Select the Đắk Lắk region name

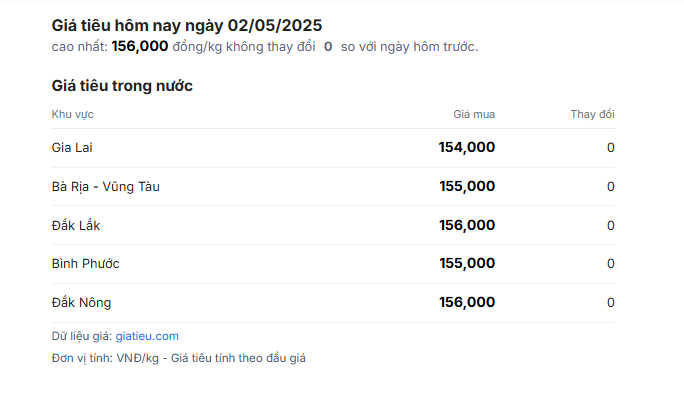point(76,226)
